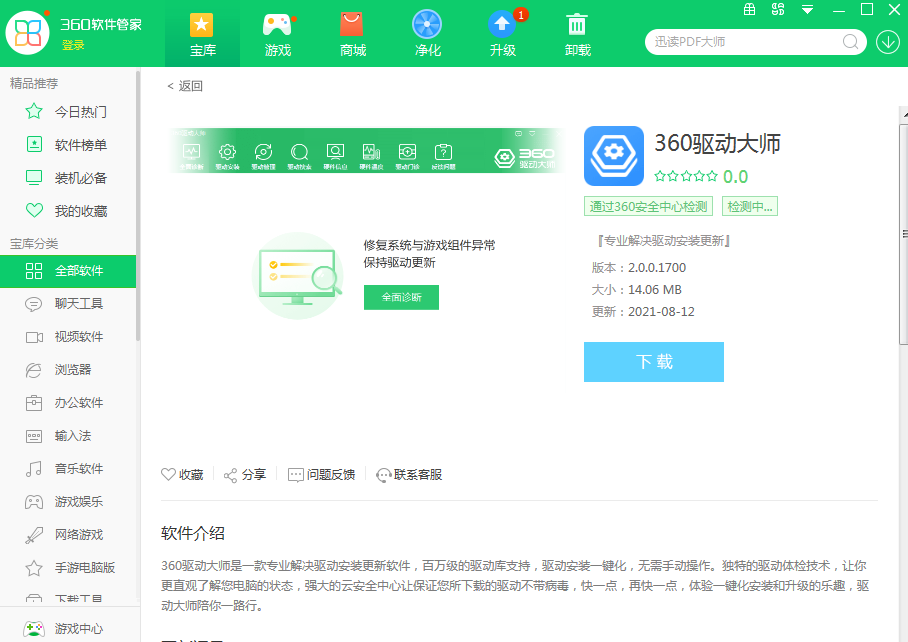Select the 宝库 tab

point(202,34)
